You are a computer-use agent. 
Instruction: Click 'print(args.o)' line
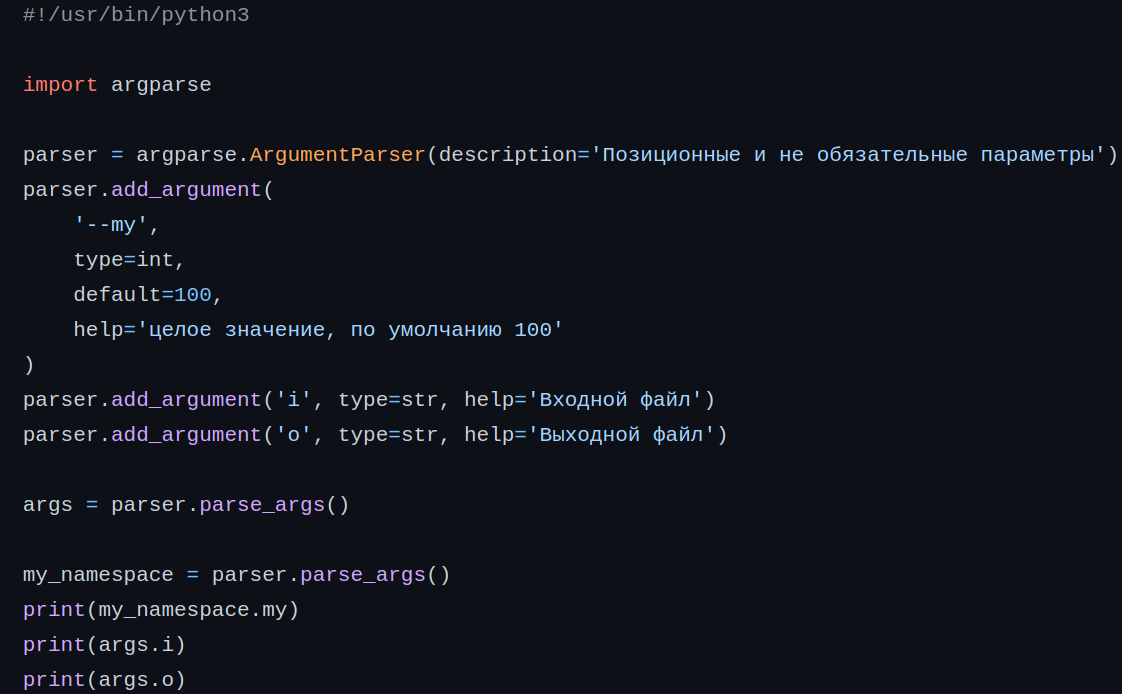click(x=104, y=680)
